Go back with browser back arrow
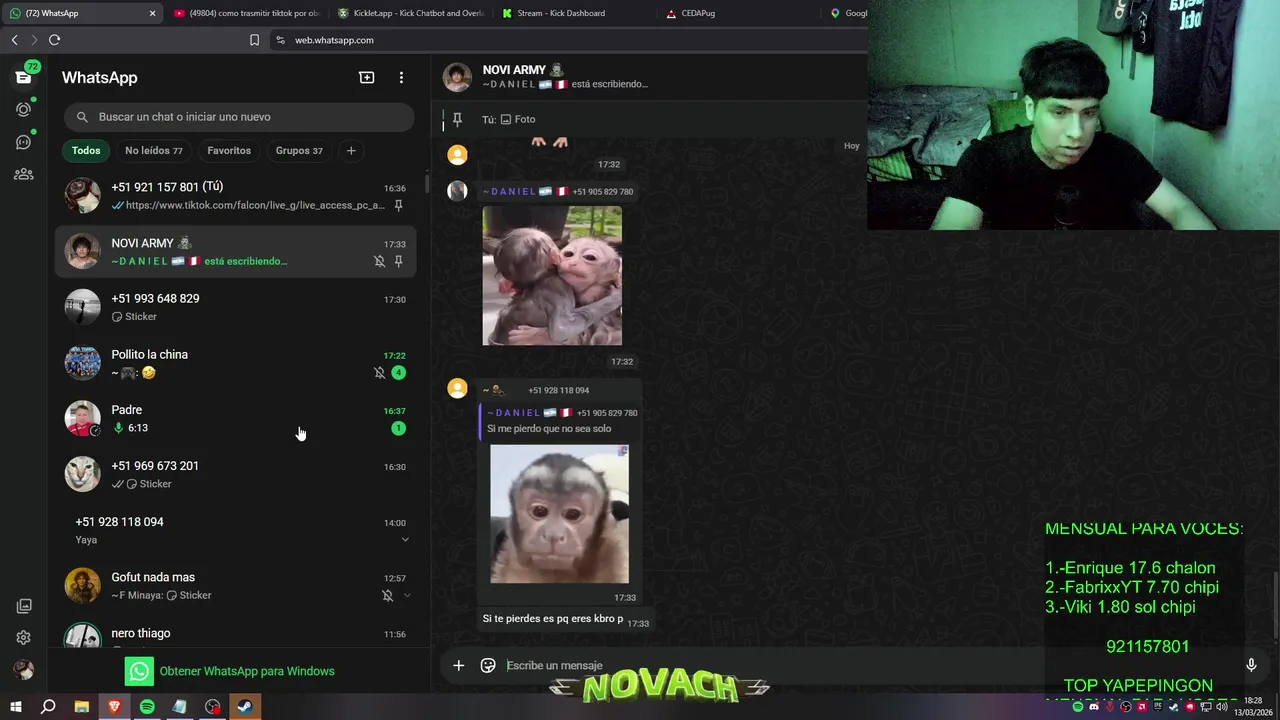The image size is (1280, 720). [x=14, y=40]
